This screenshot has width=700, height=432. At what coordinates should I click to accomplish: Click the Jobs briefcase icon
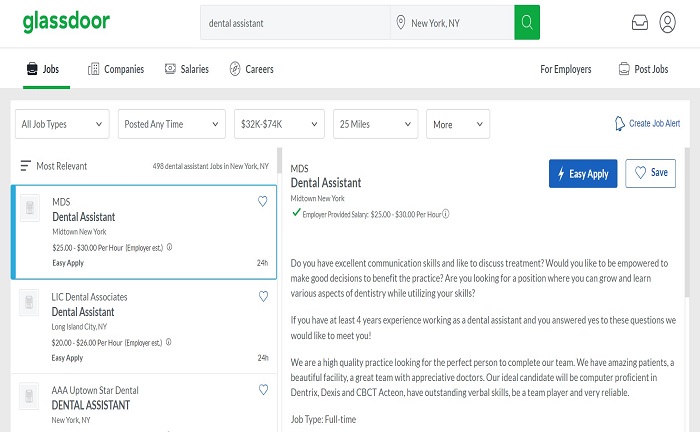pos(32,69)
